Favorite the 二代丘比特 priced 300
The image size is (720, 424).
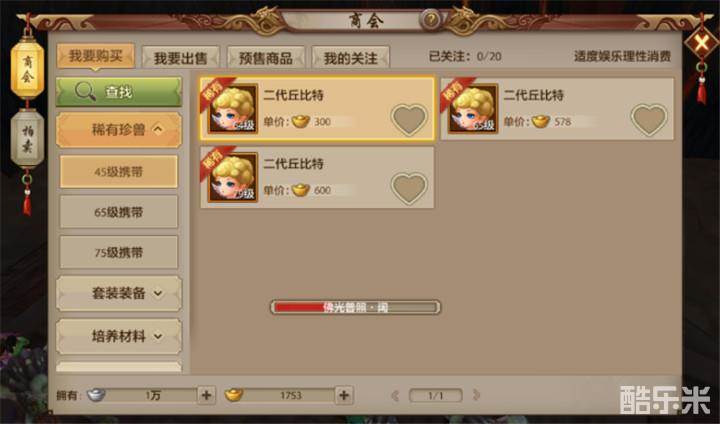pos(409,120)
